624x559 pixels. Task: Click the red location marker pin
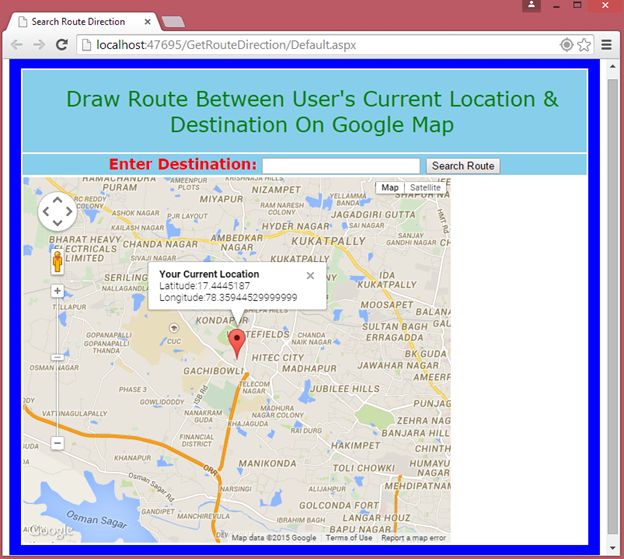[237, 344]
